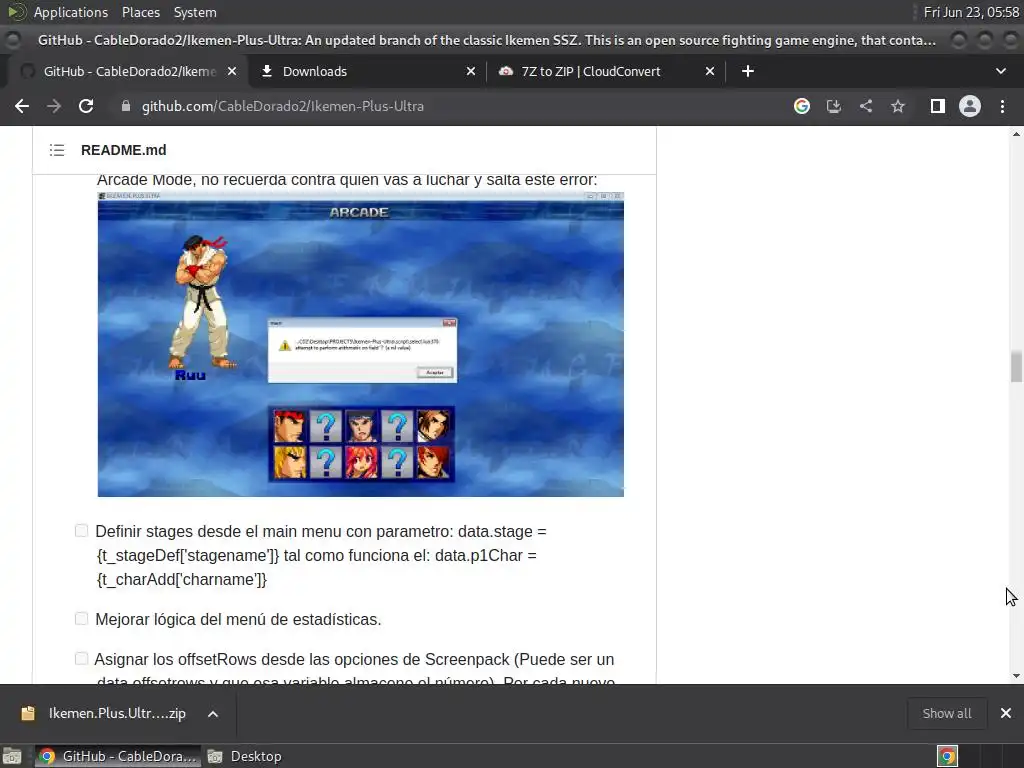The width and height of the screenshot is (1024, 768).
Task: Close the GitHub CableDorado2 tab
Action: 232,71
